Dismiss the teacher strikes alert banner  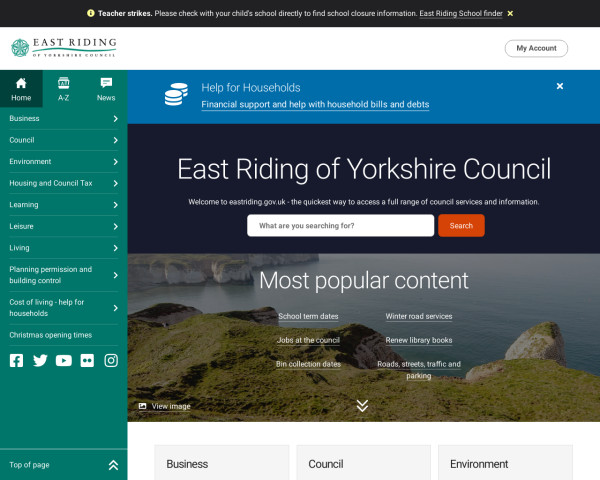coord(510,14)
